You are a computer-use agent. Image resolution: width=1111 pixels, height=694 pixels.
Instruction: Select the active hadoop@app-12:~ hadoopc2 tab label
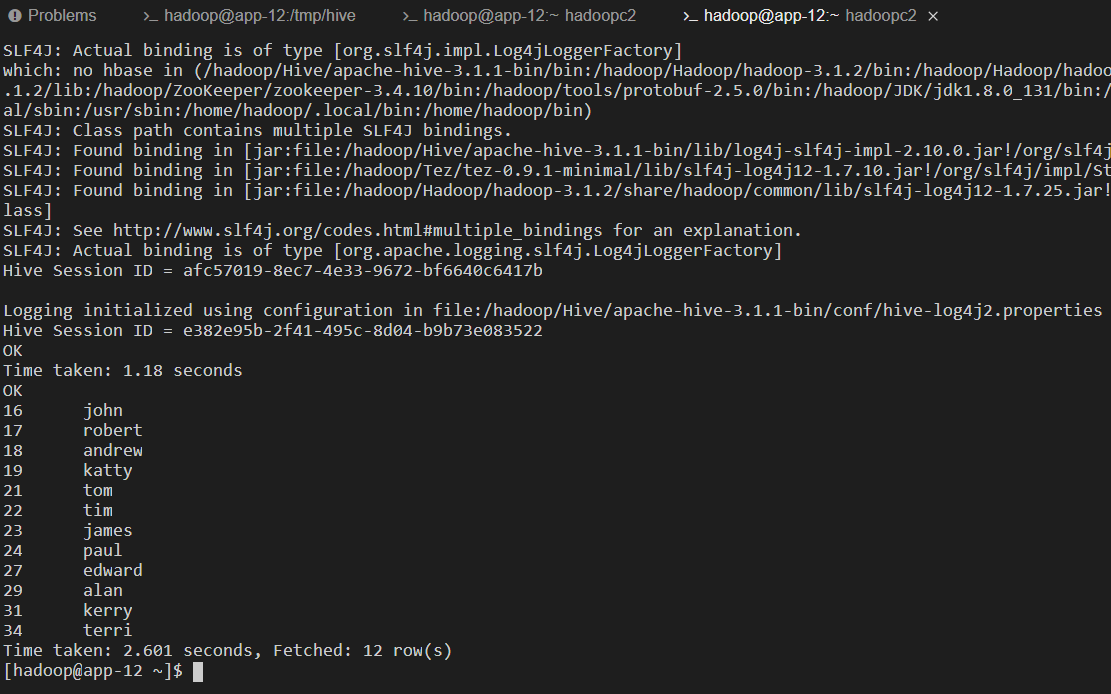pyautogui.click(x=810, y=16)
